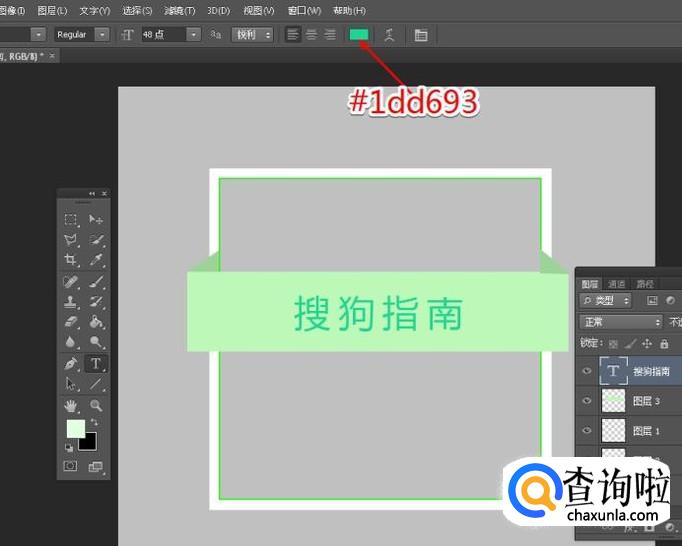This screenshot has width=682, height=546.
Task: Open 3D(D) menu
Action: (218, 10)
